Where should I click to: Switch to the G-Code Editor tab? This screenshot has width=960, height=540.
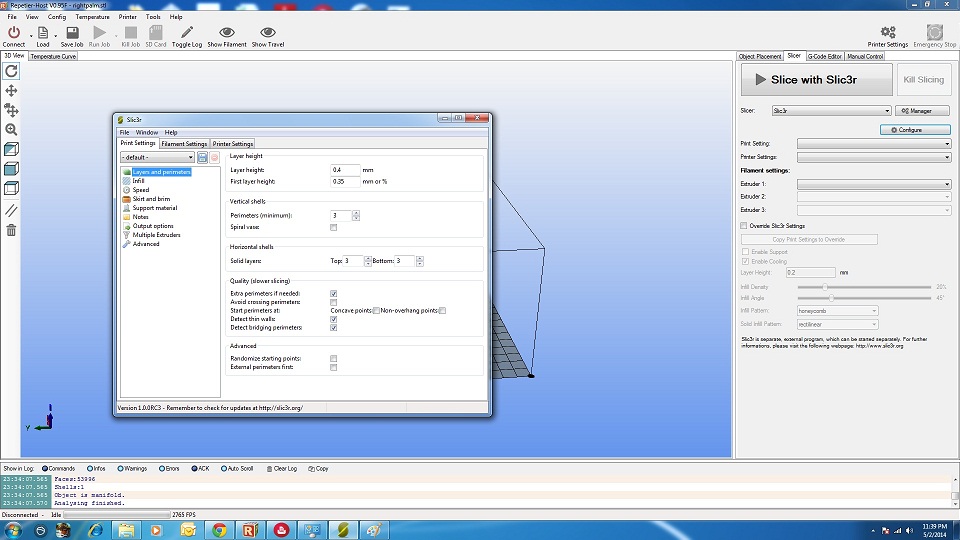825,56
